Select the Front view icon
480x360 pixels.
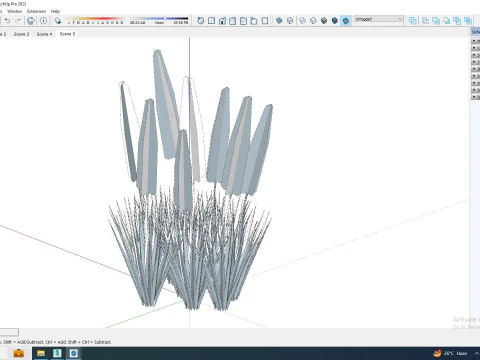tap(222, 21)
